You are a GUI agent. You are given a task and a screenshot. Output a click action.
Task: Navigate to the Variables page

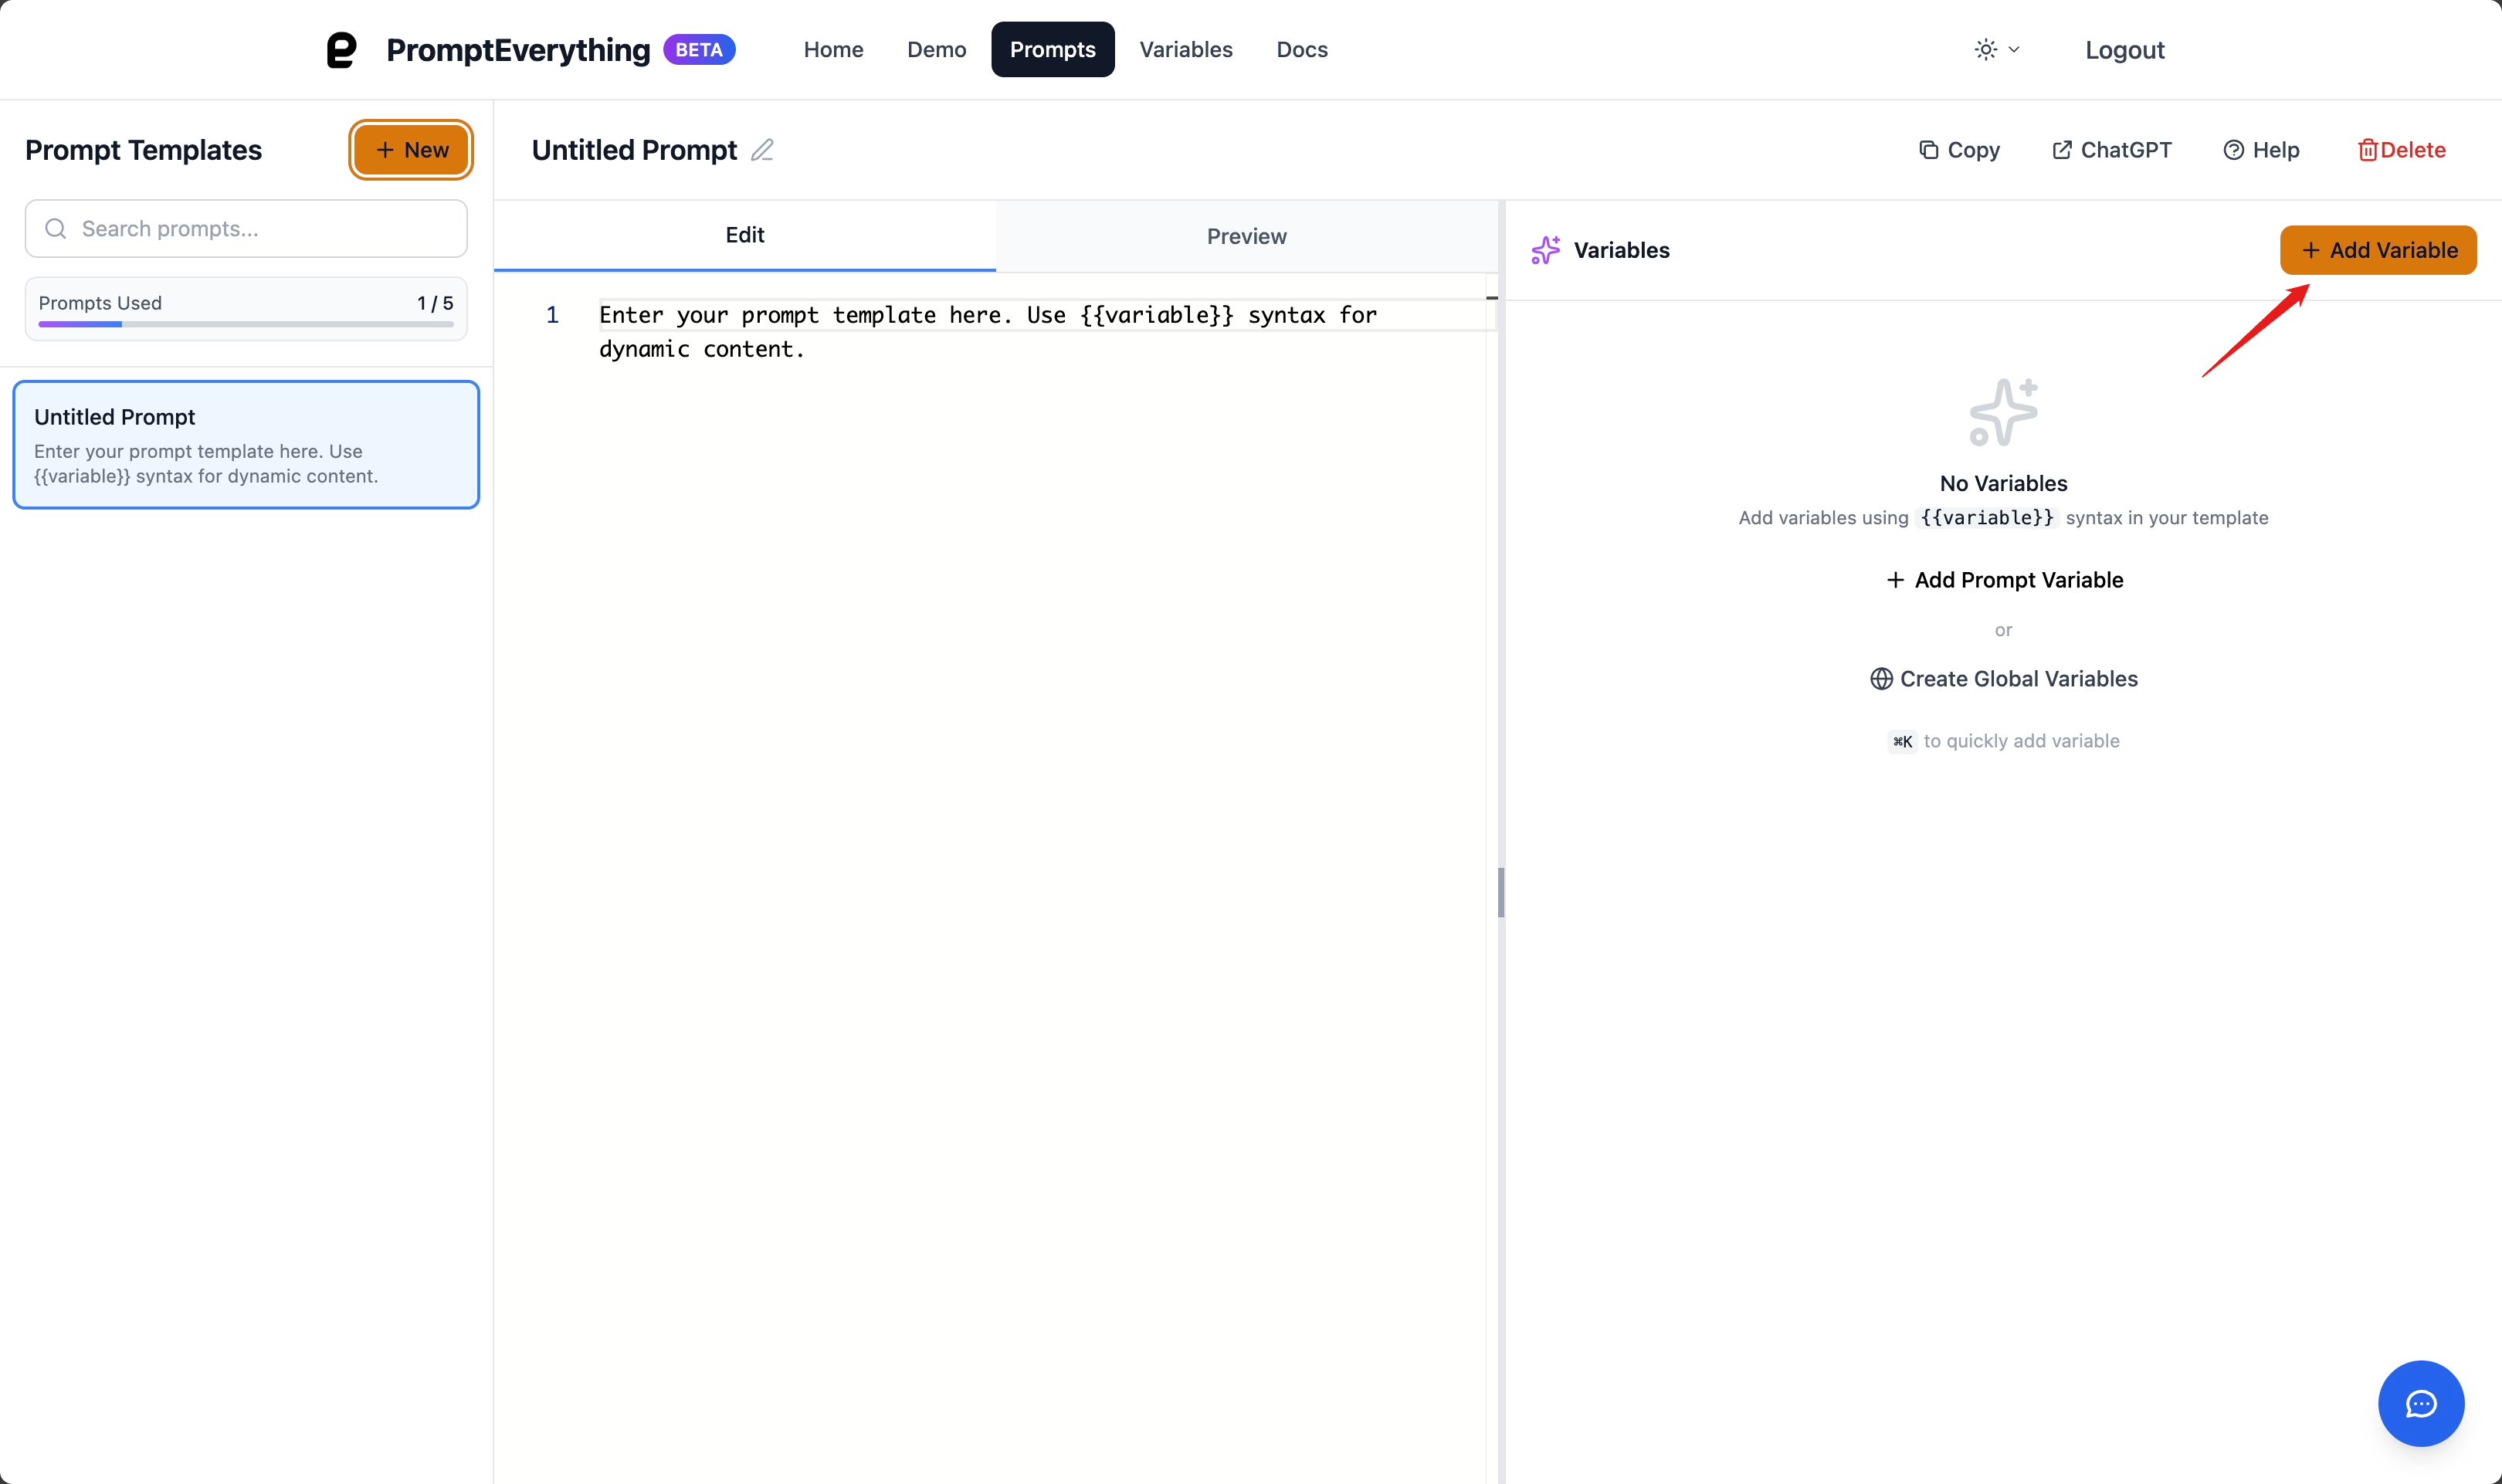click(1185, 49)
